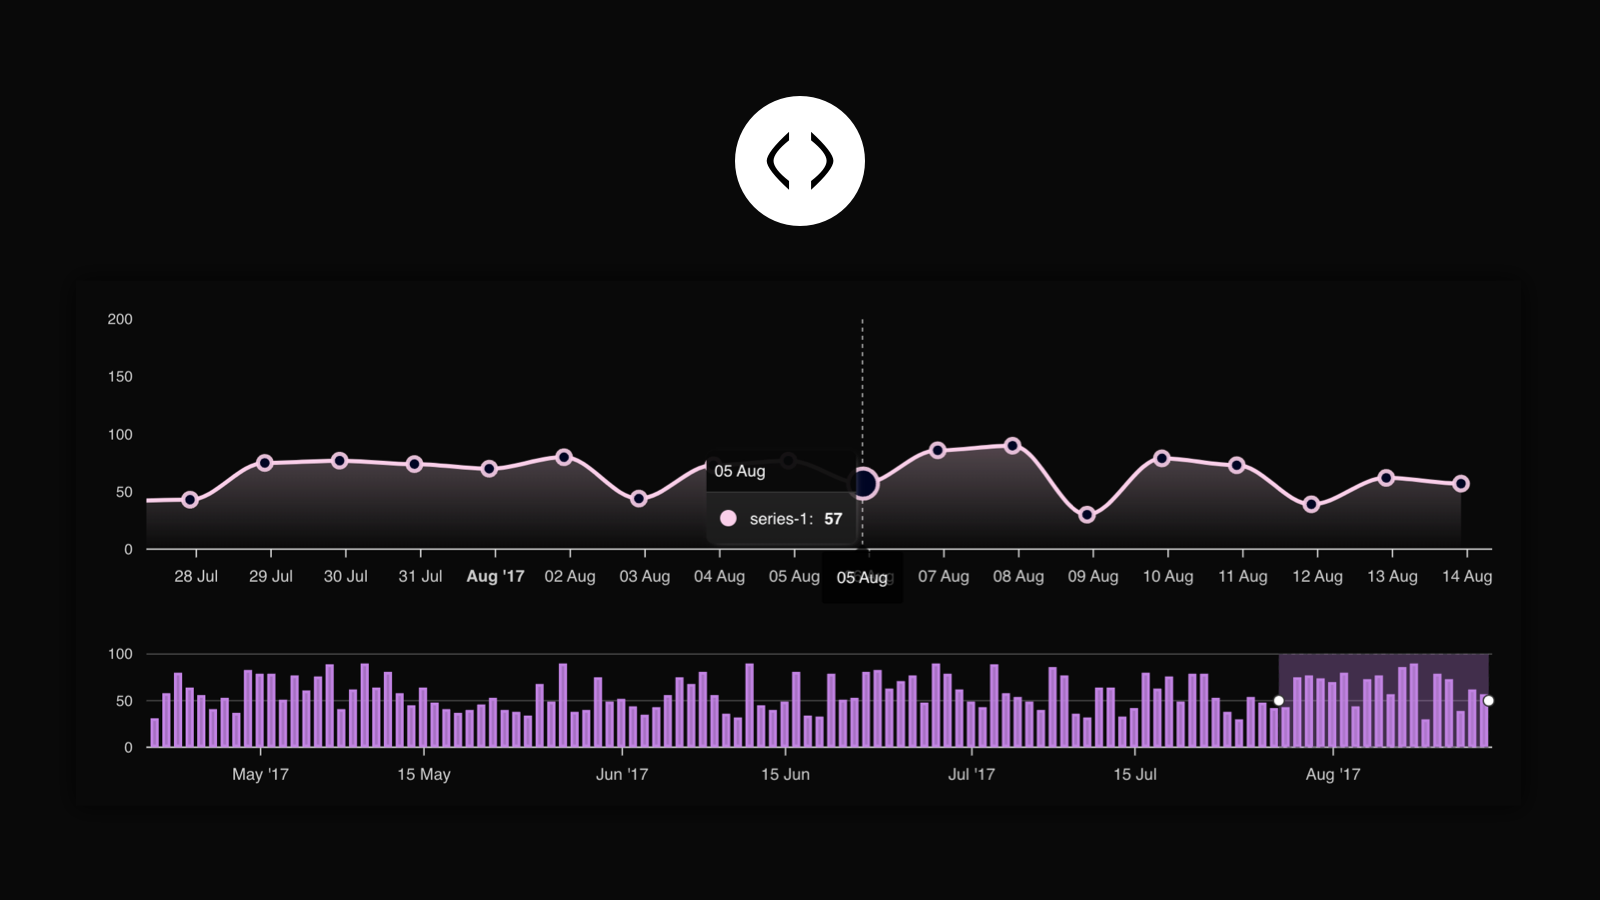Click the low data point on 09 Aug
Viewport: 1600px width, 900px height.
(x=1087, y=517)
